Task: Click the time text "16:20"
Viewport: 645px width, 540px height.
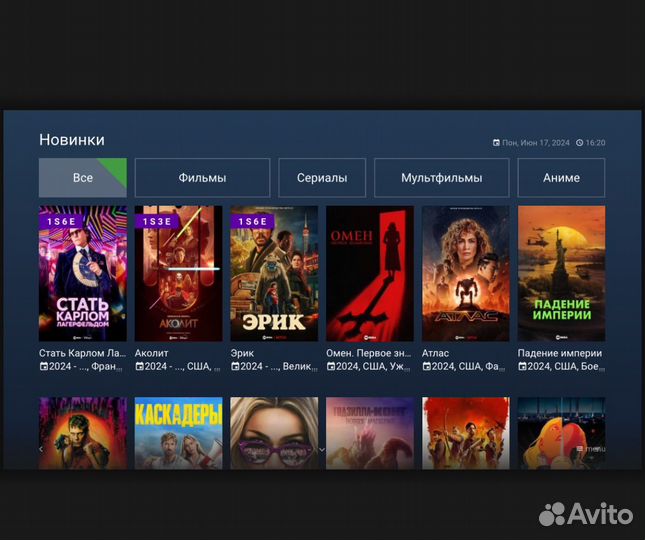Action: tap(595, 143)
